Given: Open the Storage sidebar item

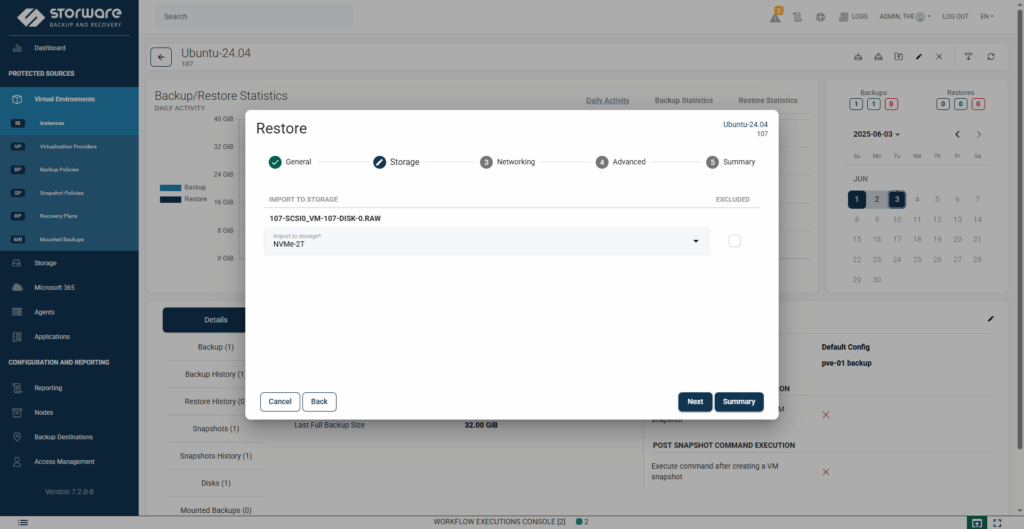Looking at the screenshot, I should click(45, 263).
